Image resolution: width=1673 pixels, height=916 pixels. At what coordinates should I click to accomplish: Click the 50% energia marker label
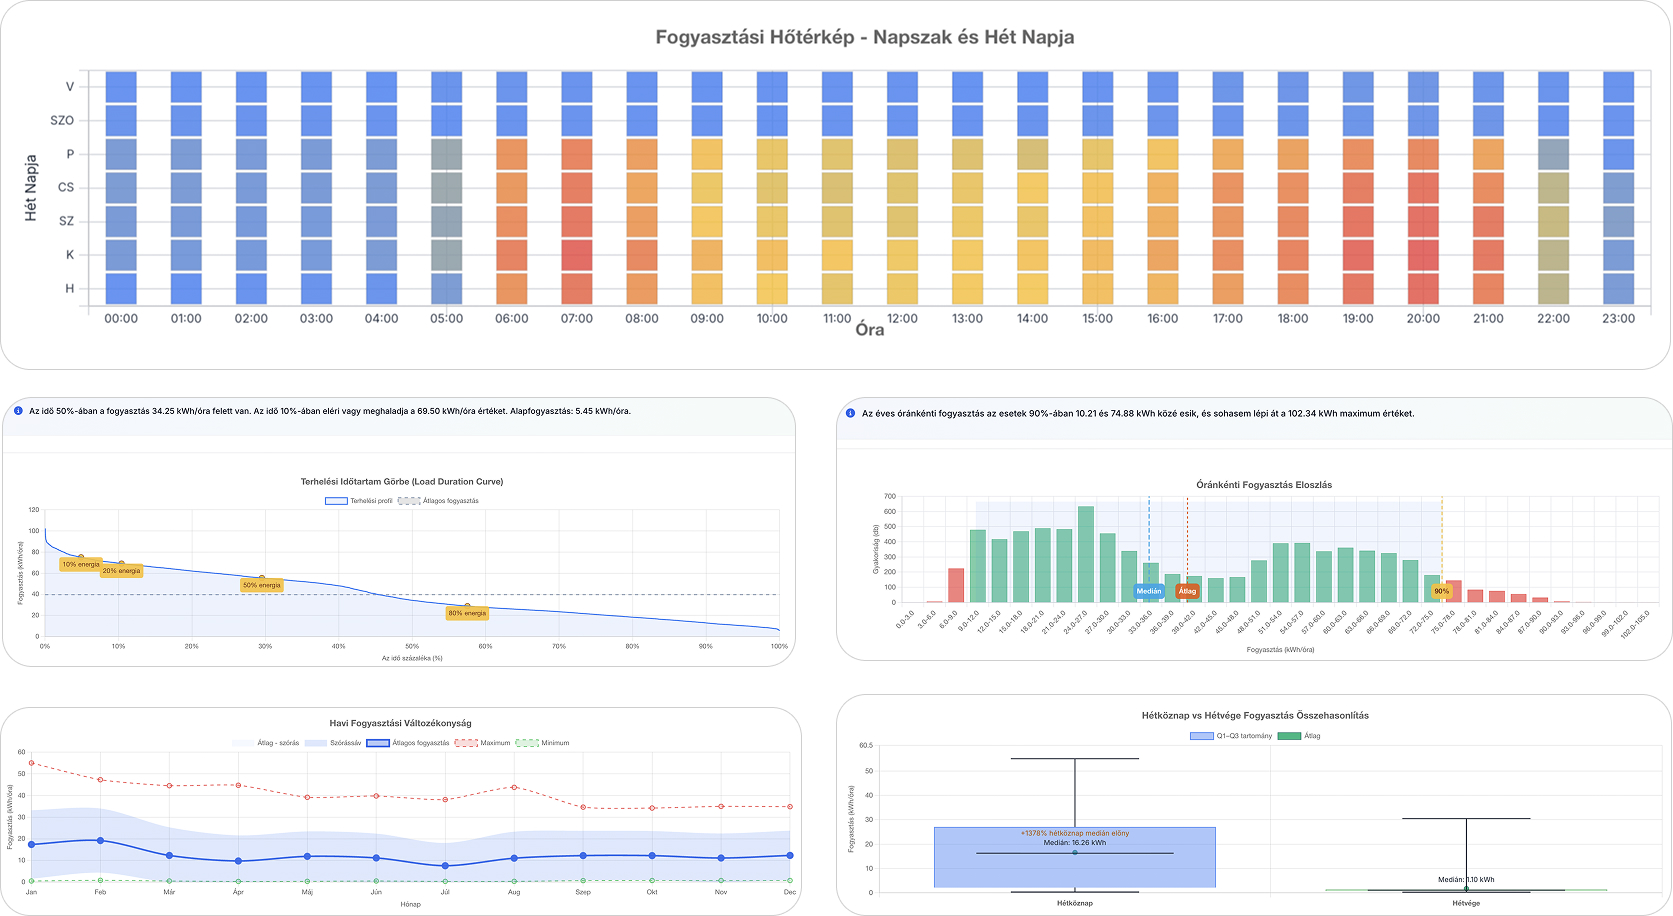(x=261, y=585)
